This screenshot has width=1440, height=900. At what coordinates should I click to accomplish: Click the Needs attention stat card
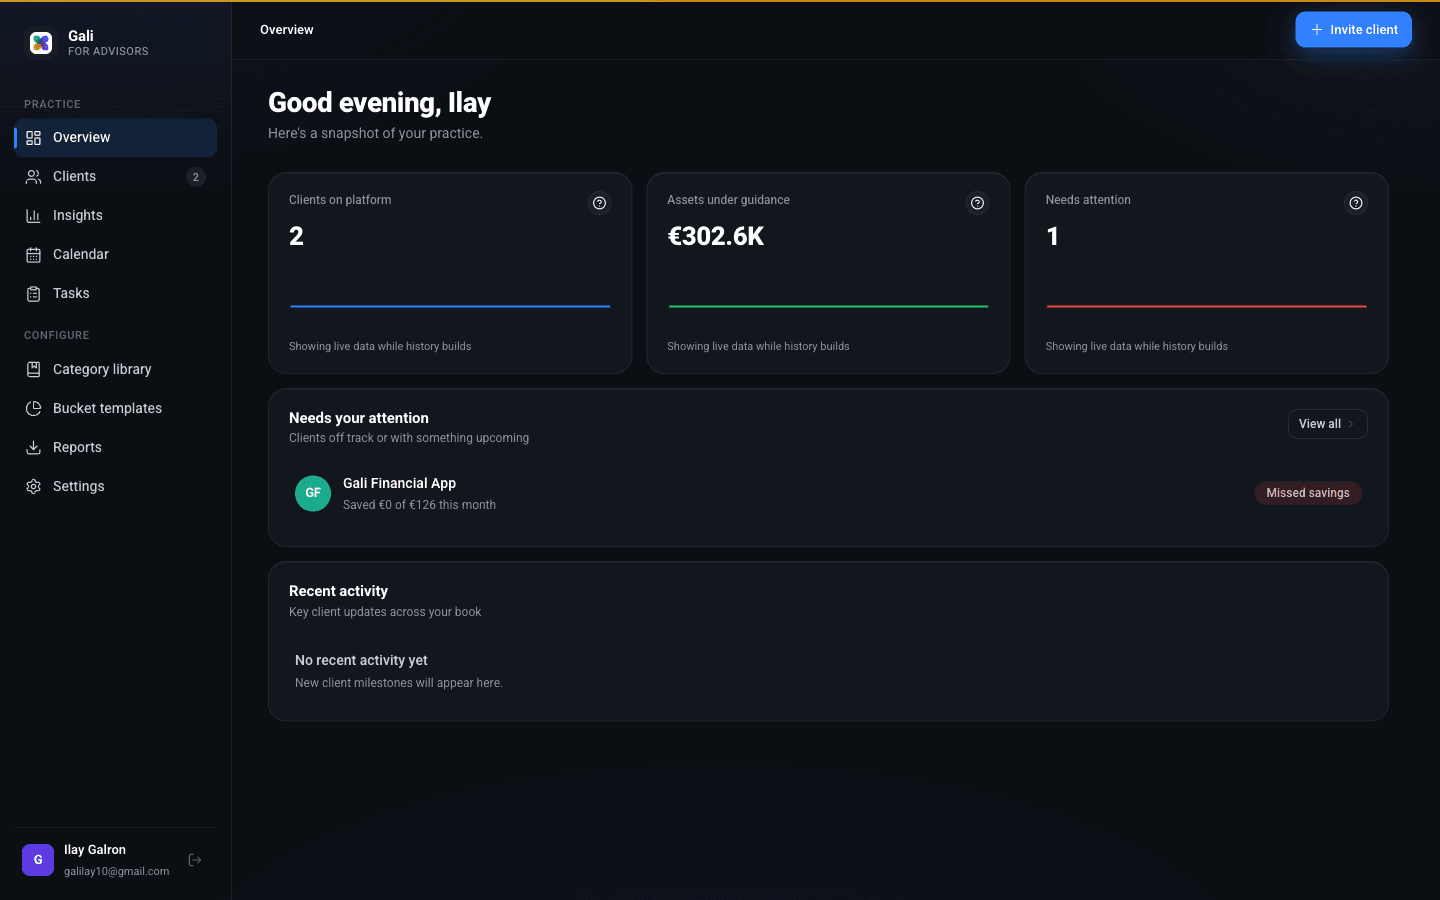point(1206,273)
